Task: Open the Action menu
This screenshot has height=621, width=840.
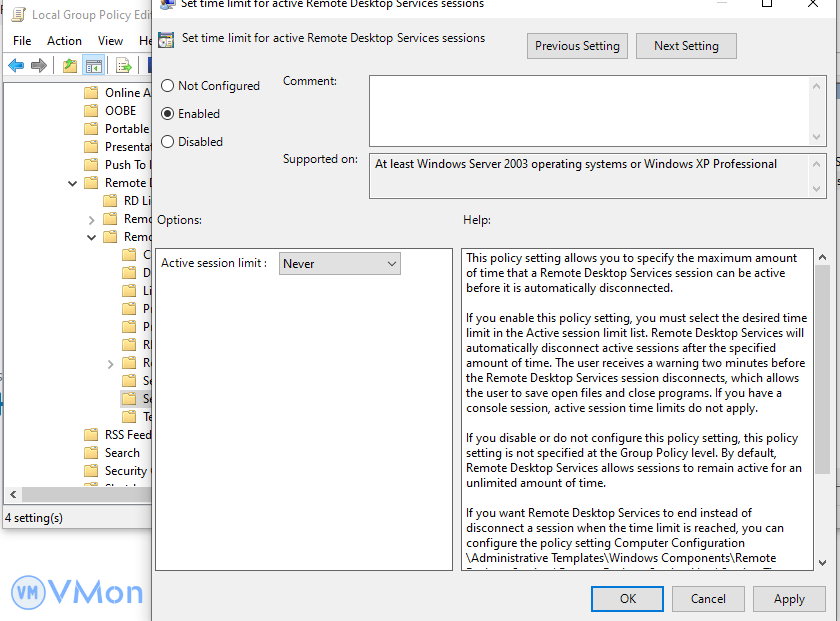Action: (64, 41)
